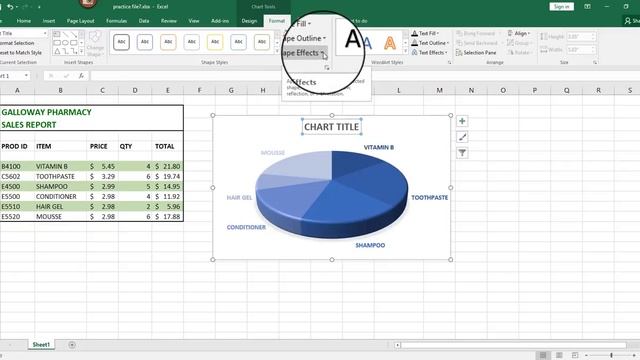Apply the blue WordArt style
Screen dimensions: 640x360
(367, 43)
